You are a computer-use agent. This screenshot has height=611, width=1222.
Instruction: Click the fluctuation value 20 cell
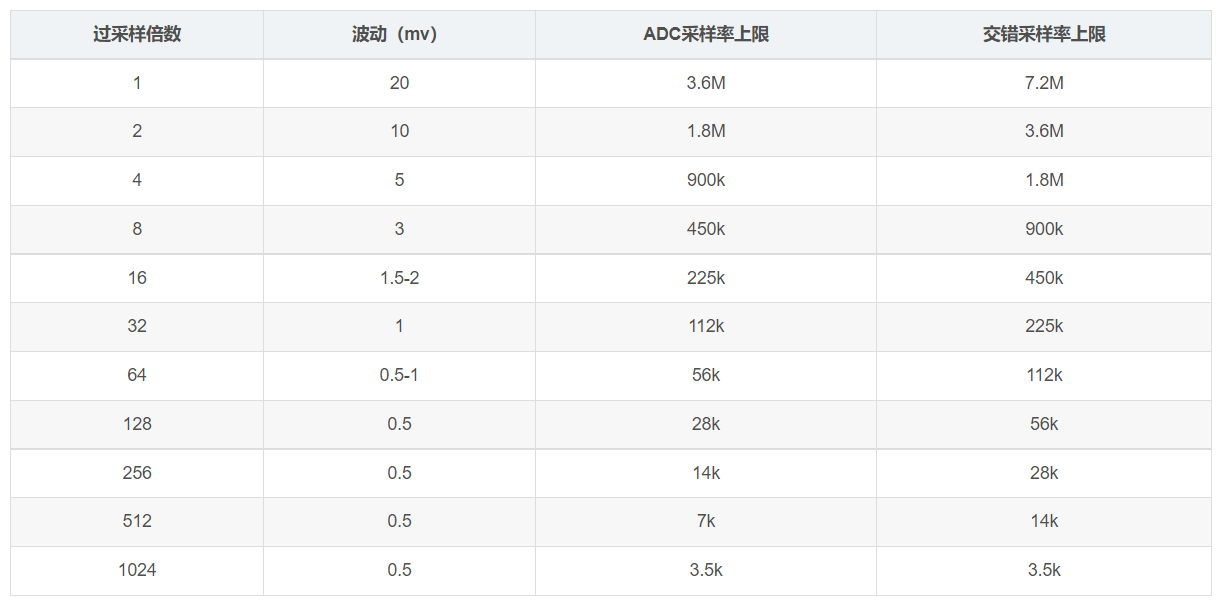[399, 83]
